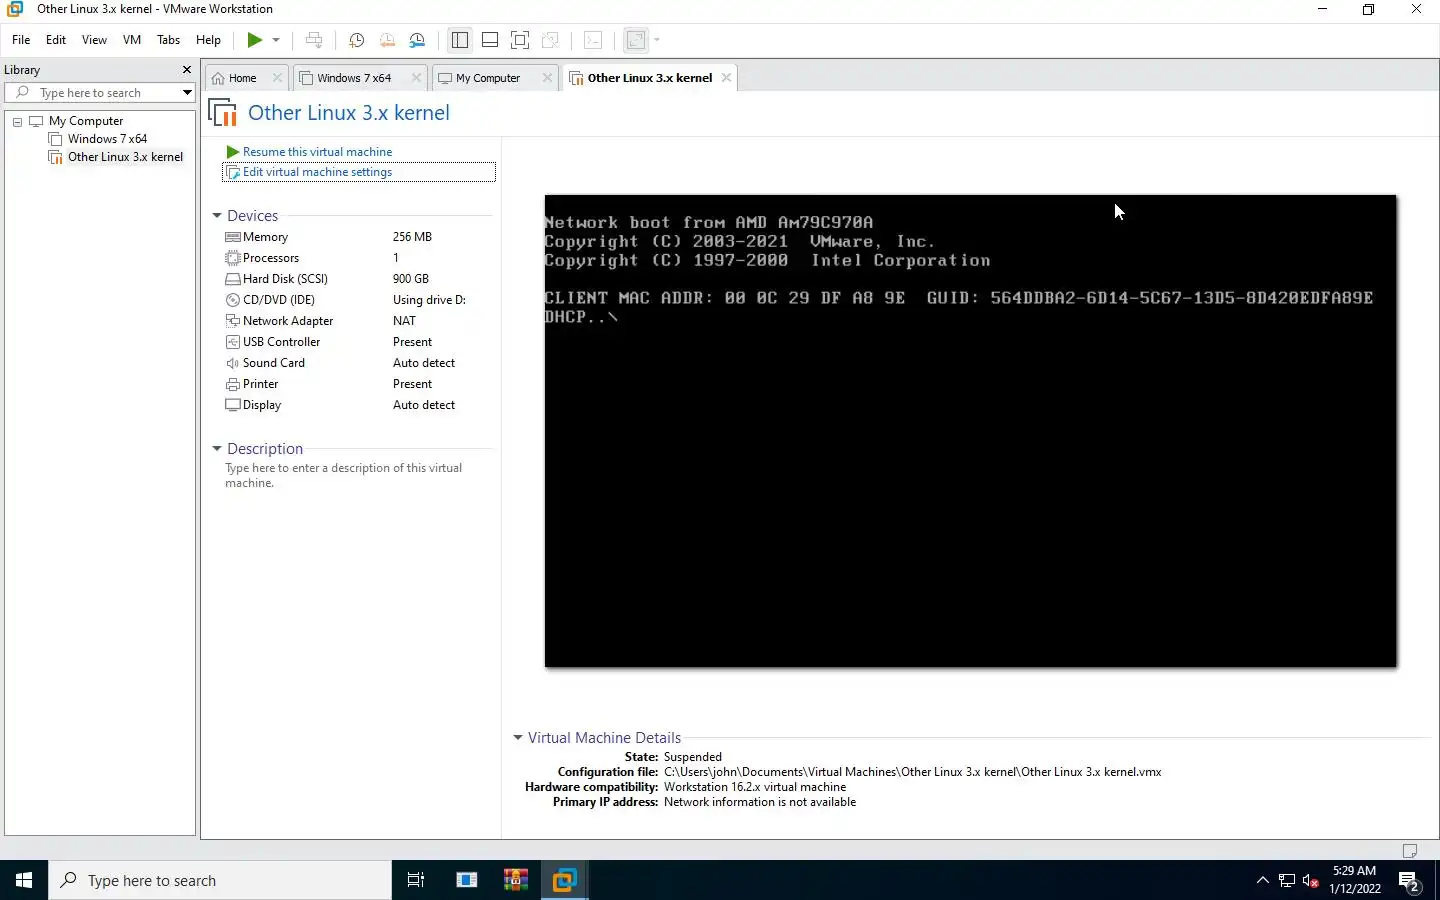Switch to the My Computer tab
Screen dimensions: 1440x900
pos(488,78)
